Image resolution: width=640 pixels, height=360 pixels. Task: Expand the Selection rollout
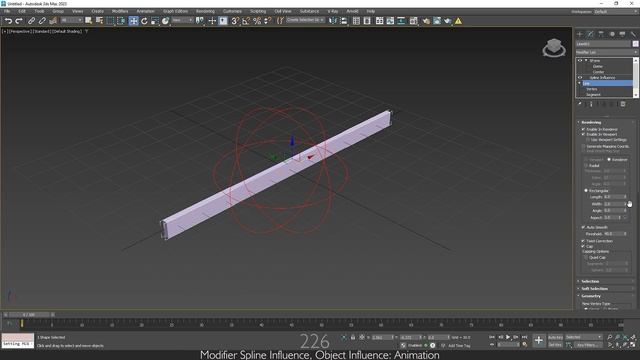click(x=590, y=282)
